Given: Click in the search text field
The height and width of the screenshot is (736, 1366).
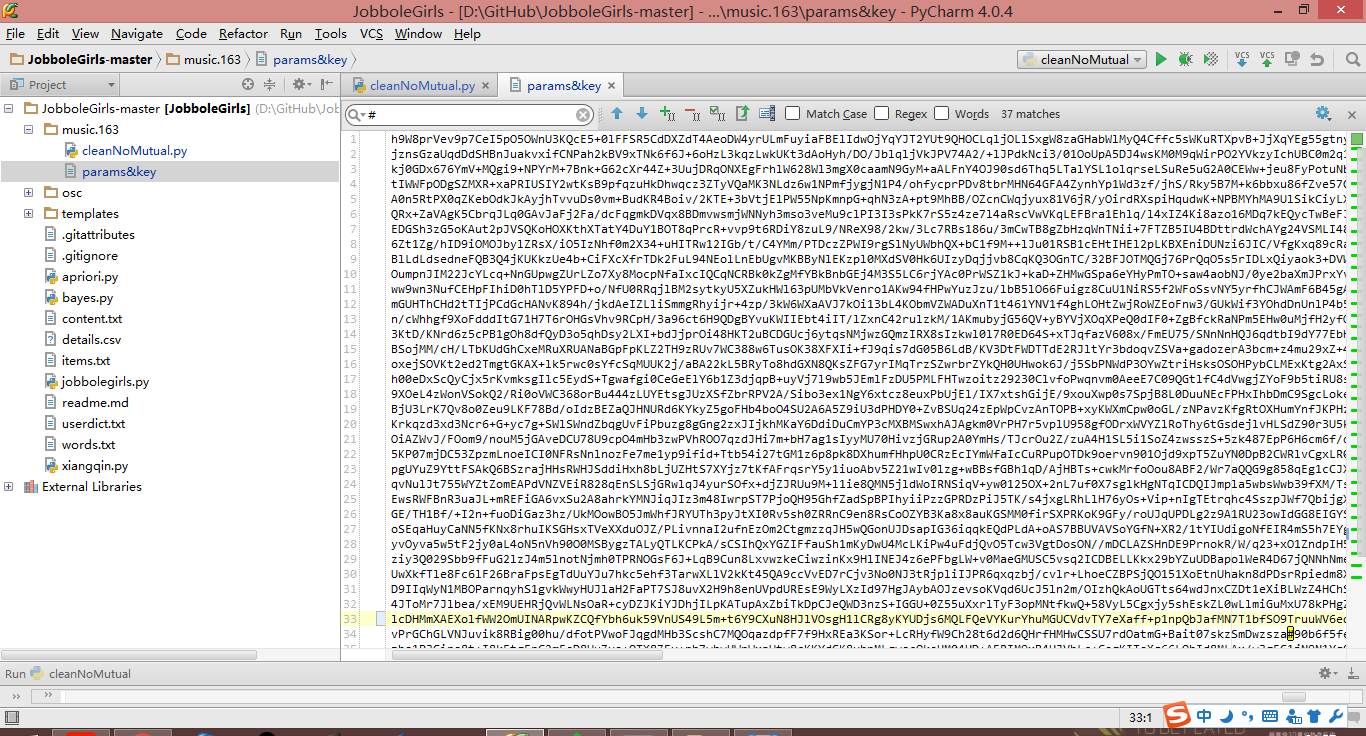Looking at the screenshot, I should (x=470, y=115).
